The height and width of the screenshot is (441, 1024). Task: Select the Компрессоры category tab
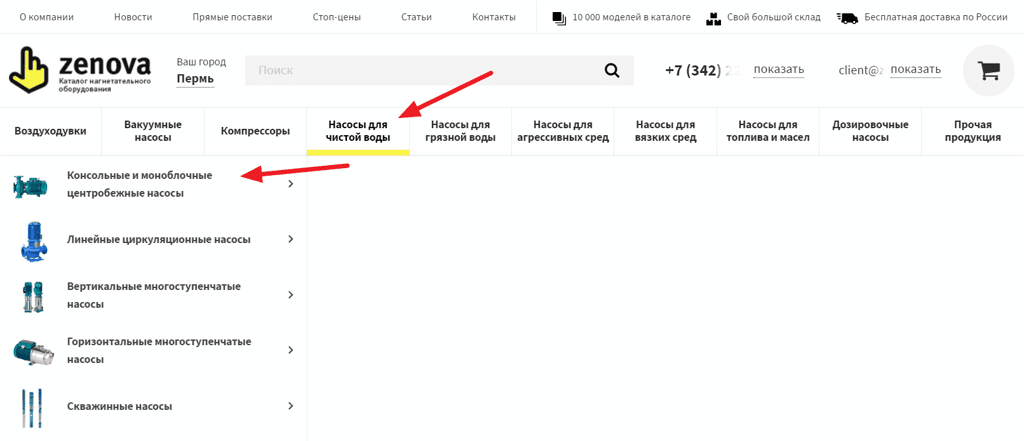pos(255,131)
